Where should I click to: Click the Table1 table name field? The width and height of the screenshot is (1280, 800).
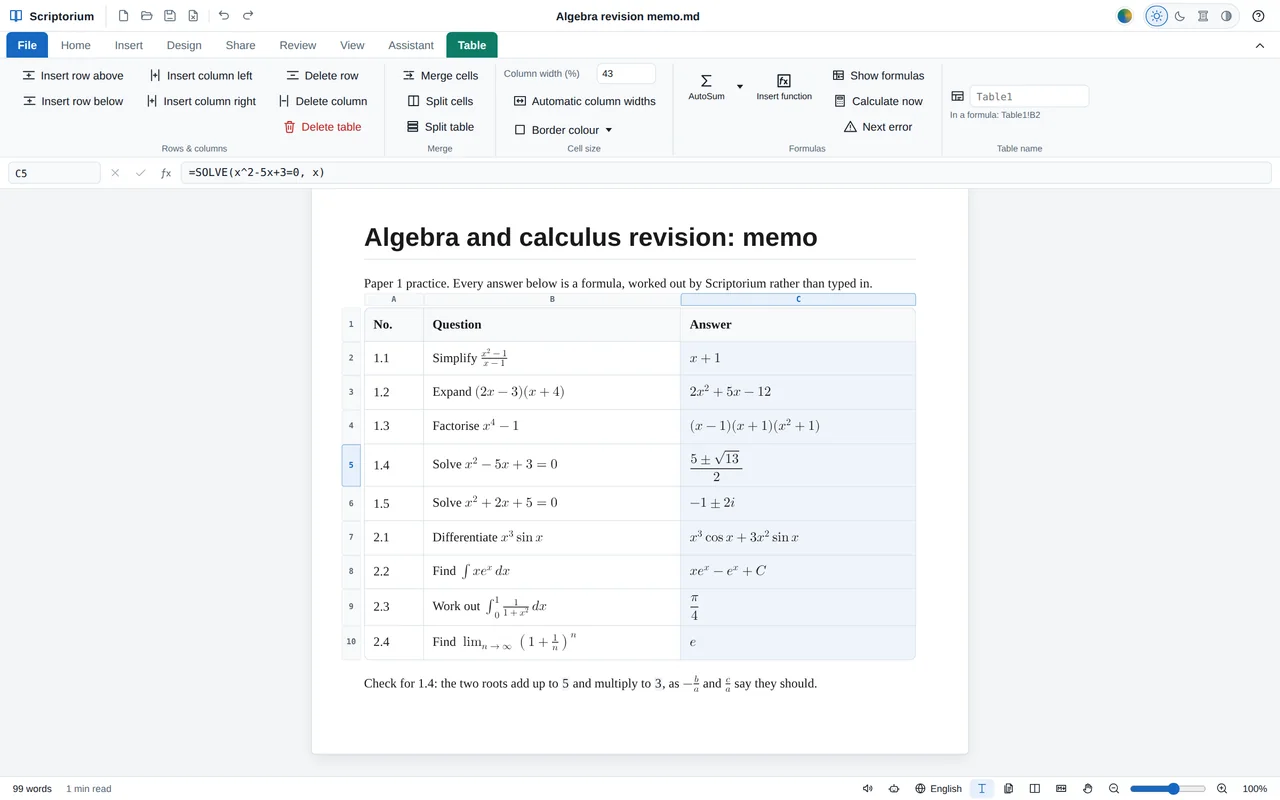1029,97
